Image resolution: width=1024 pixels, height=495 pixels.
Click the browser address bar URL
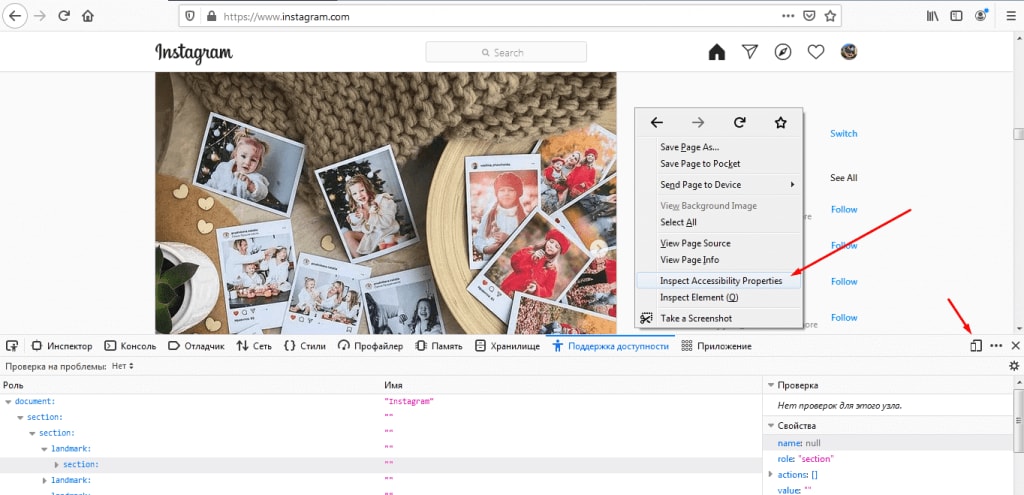point(287,17)
